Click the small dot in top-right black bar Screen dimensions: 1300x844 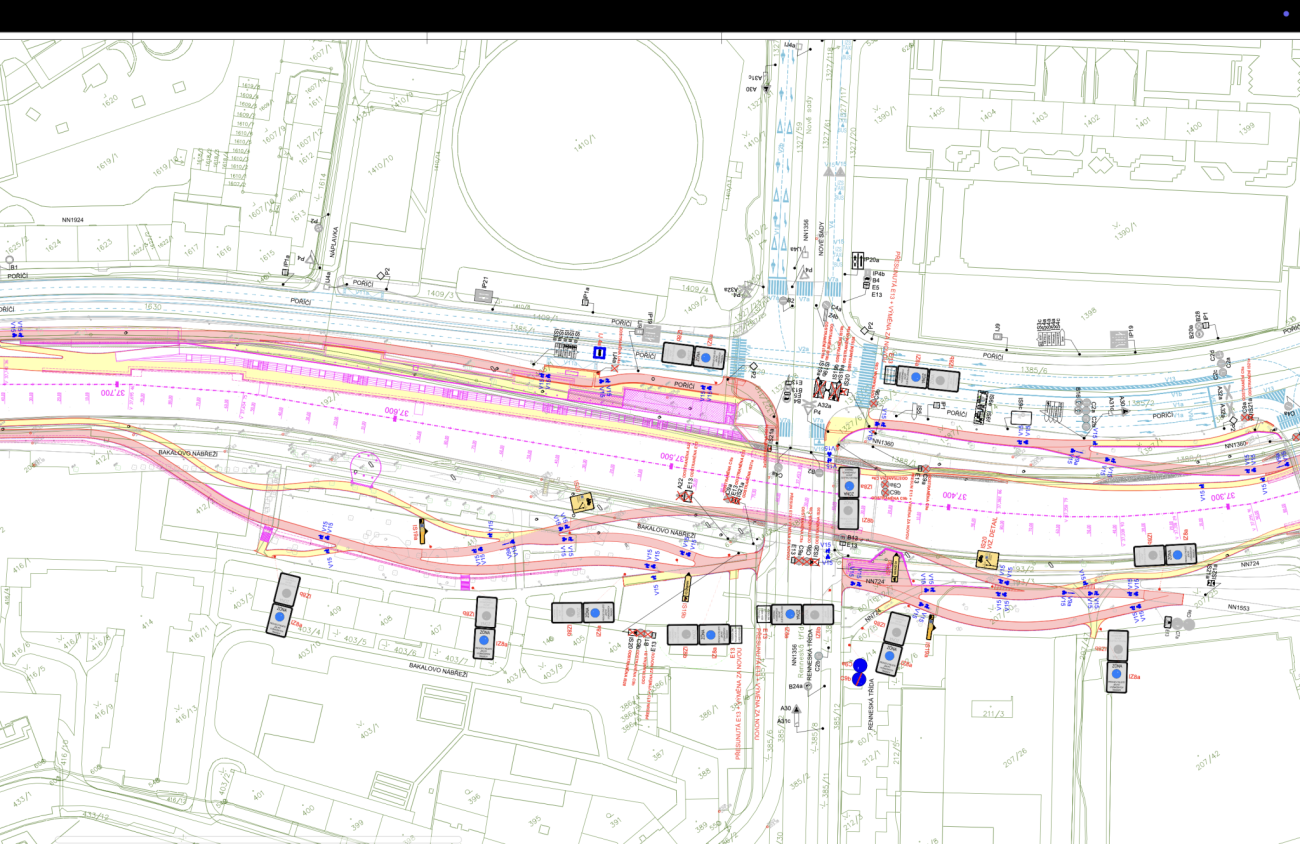point(1286,14)
